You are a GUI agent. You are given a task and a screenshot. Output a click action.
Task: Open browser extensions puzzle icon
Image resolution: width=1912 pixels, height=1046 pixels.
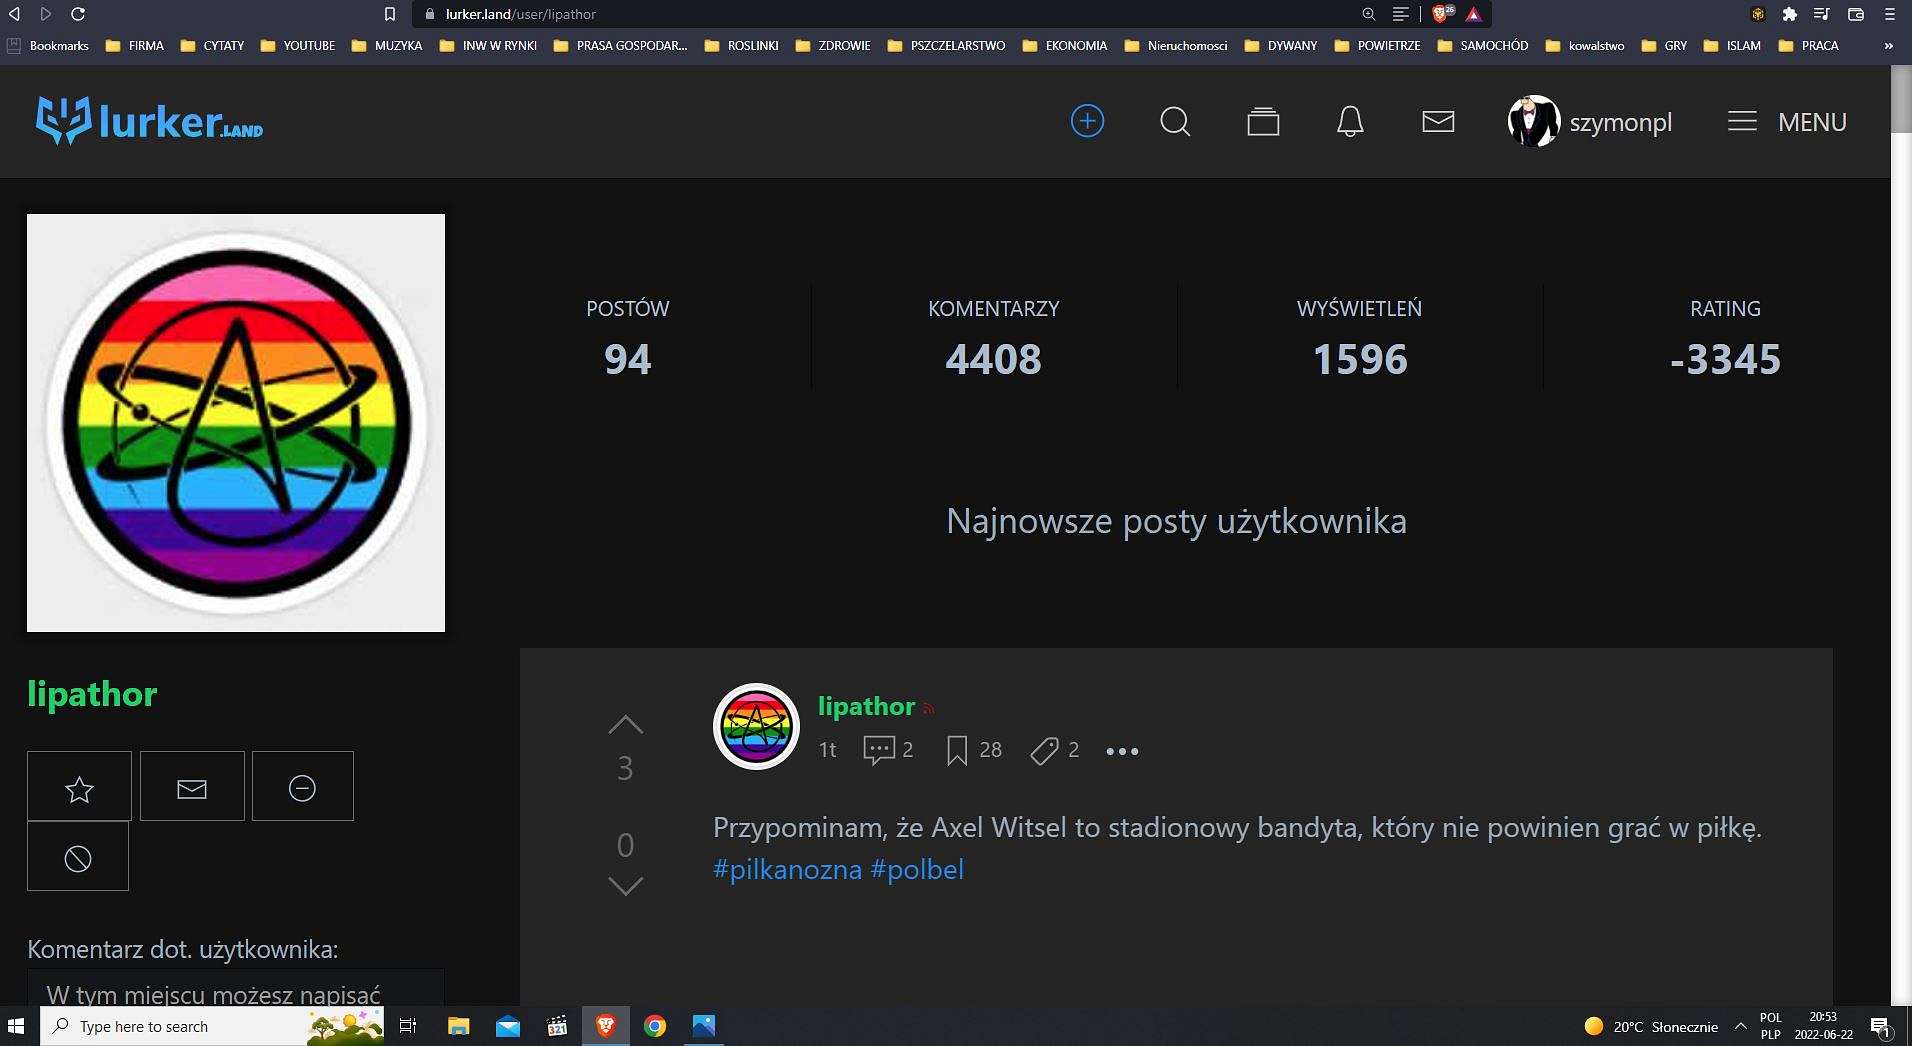coord(1789,14)
